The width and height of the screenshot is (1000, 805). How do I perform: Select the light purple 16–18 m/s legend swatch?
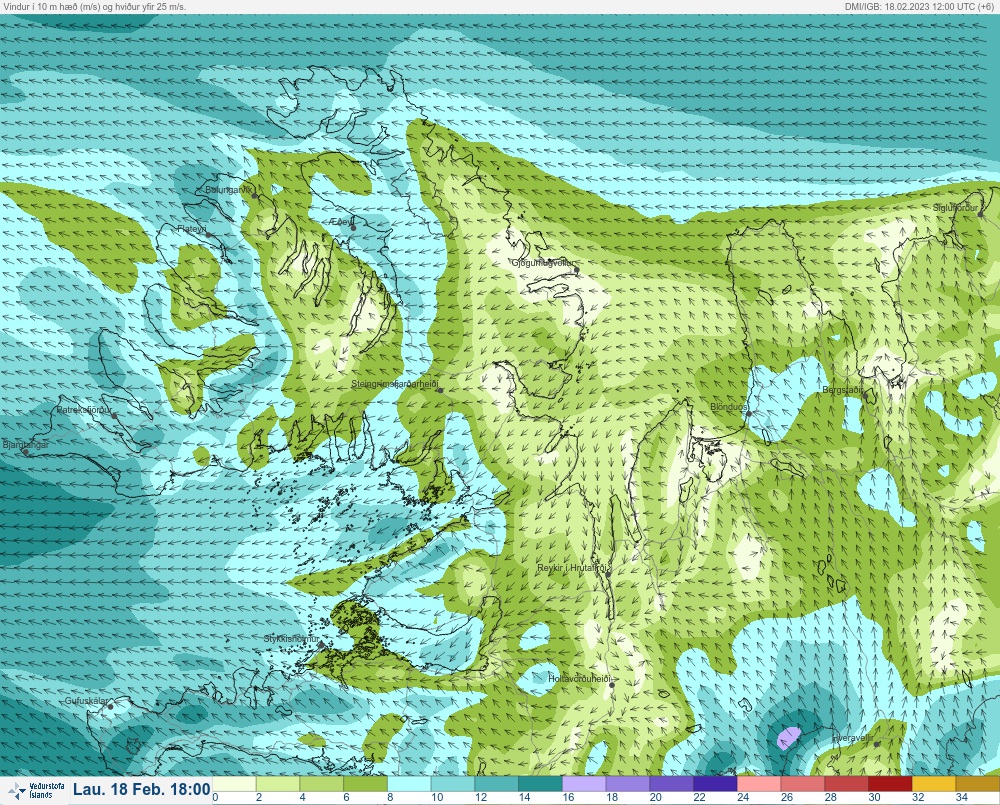click(584, 783)
